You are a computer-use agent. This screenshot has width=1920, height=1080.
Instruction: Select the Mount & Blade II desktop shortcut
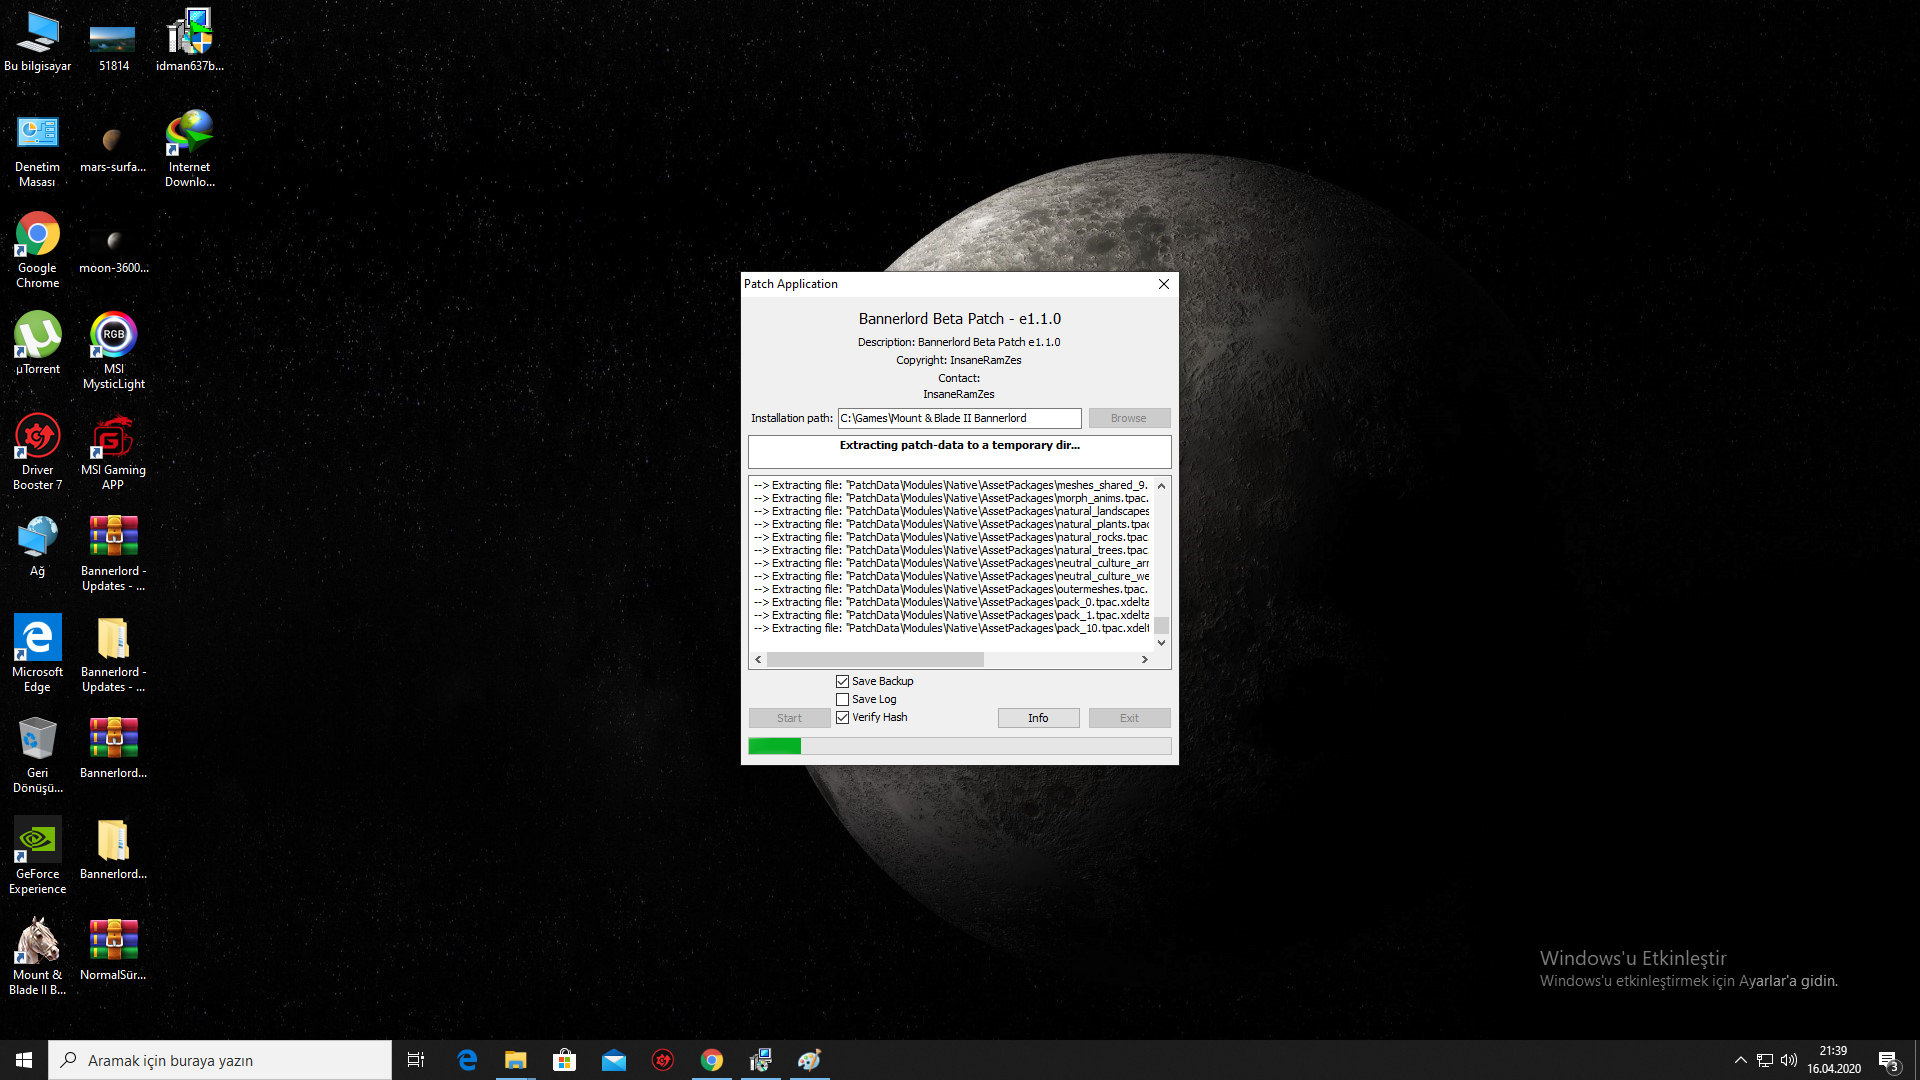point(38,958)
